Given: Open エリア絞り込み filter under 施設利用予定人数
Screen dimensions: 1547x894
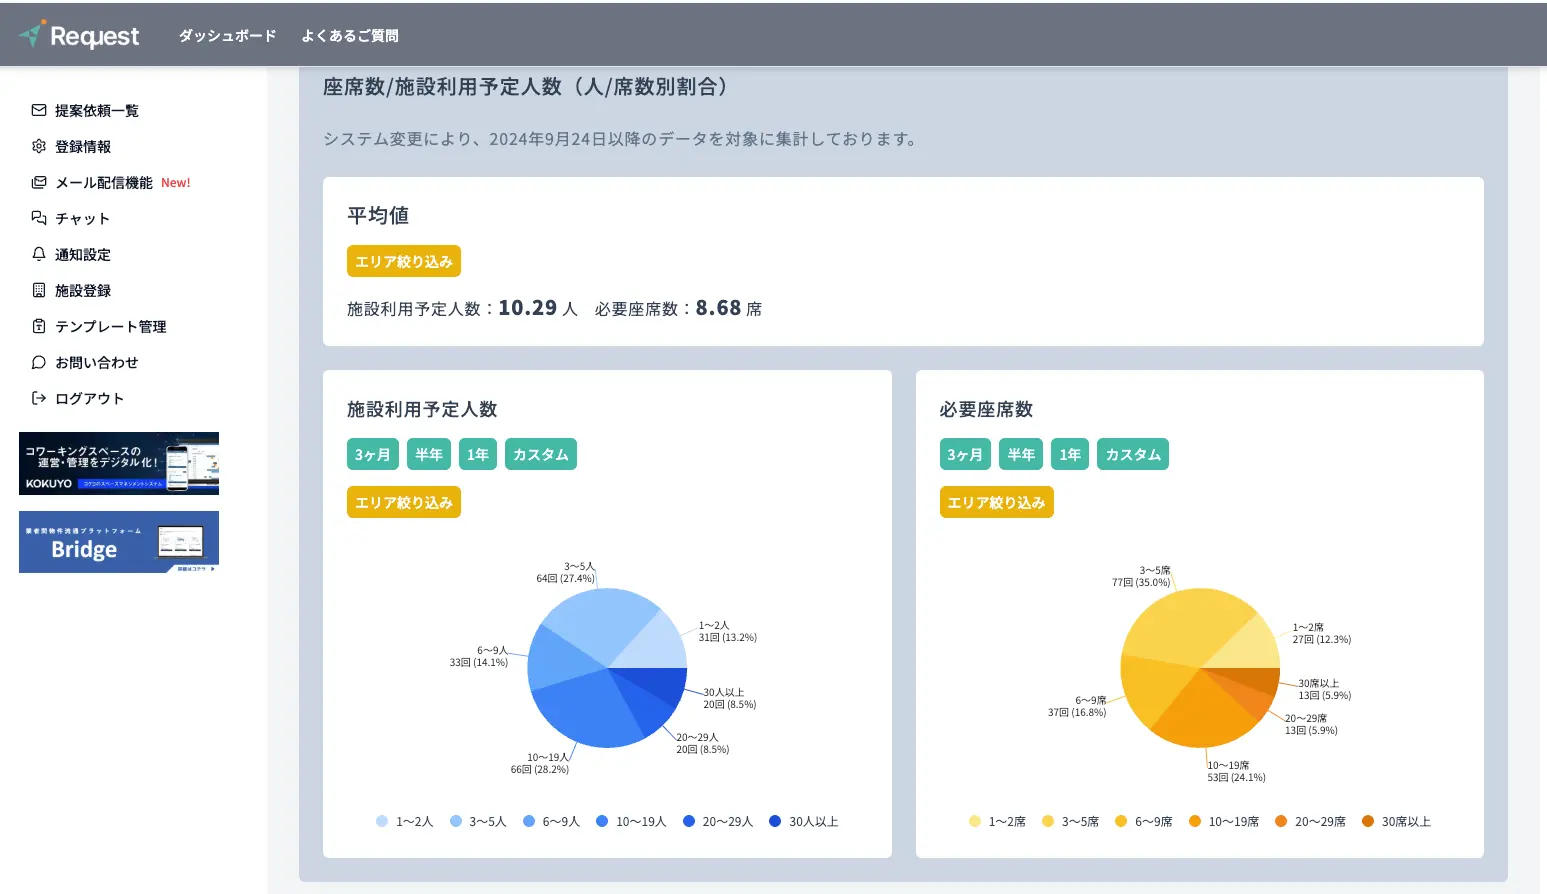Looking at the screenshot, I should click(404, 502).
